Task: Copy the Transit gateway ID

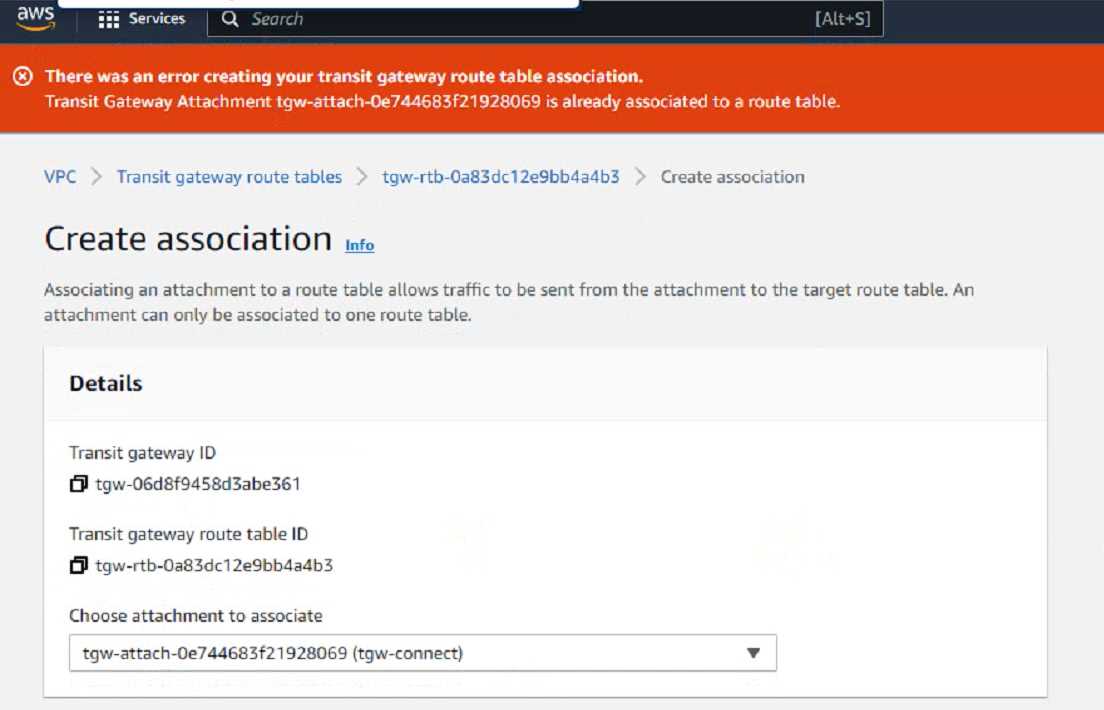Action: click(x=79, y=484)
